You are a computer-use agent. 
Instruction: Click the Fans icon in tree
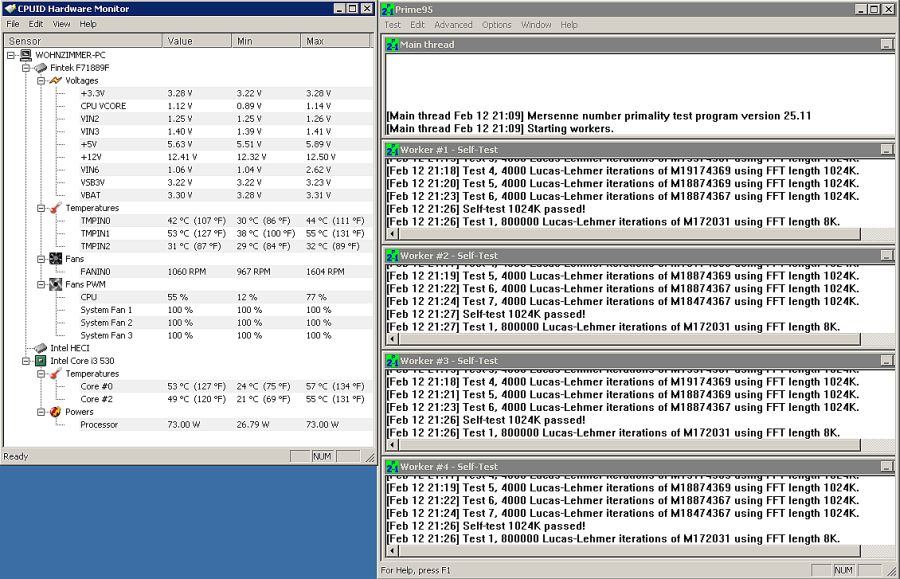pyautogui.click(x=56, y=259)
